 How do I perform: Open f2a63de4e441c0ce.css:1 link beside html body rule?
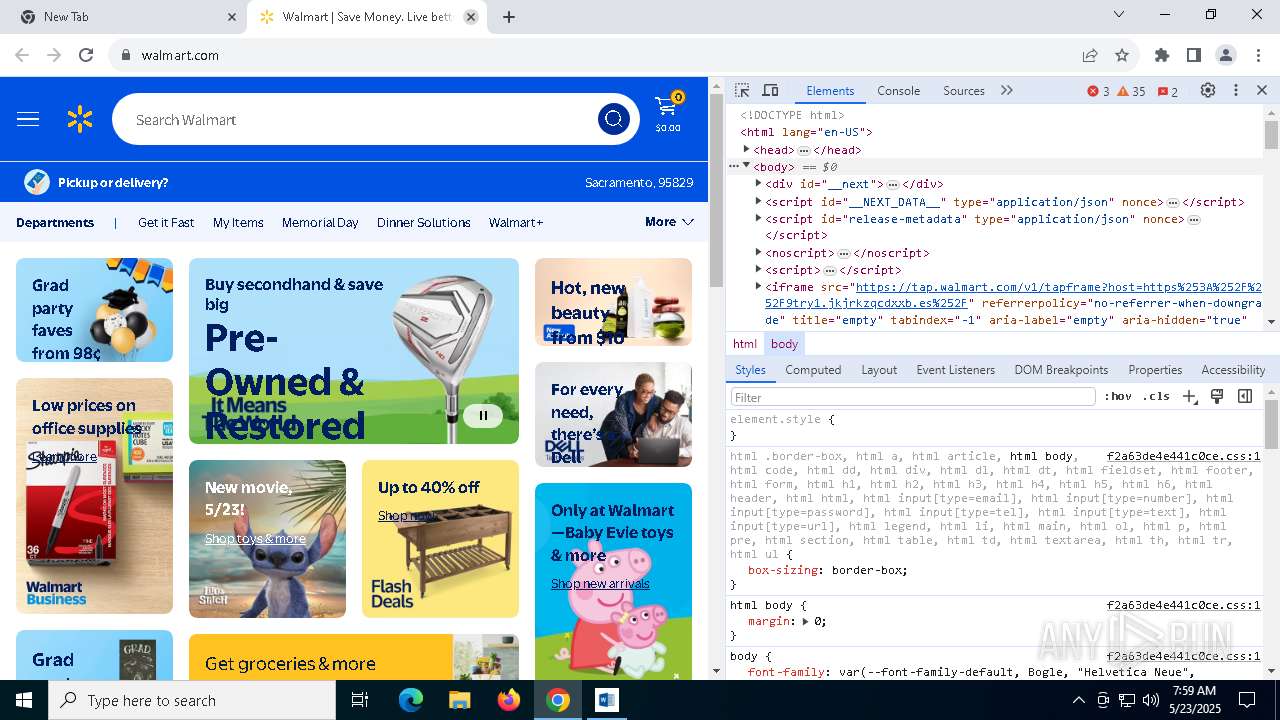(x=1183, y=605)
